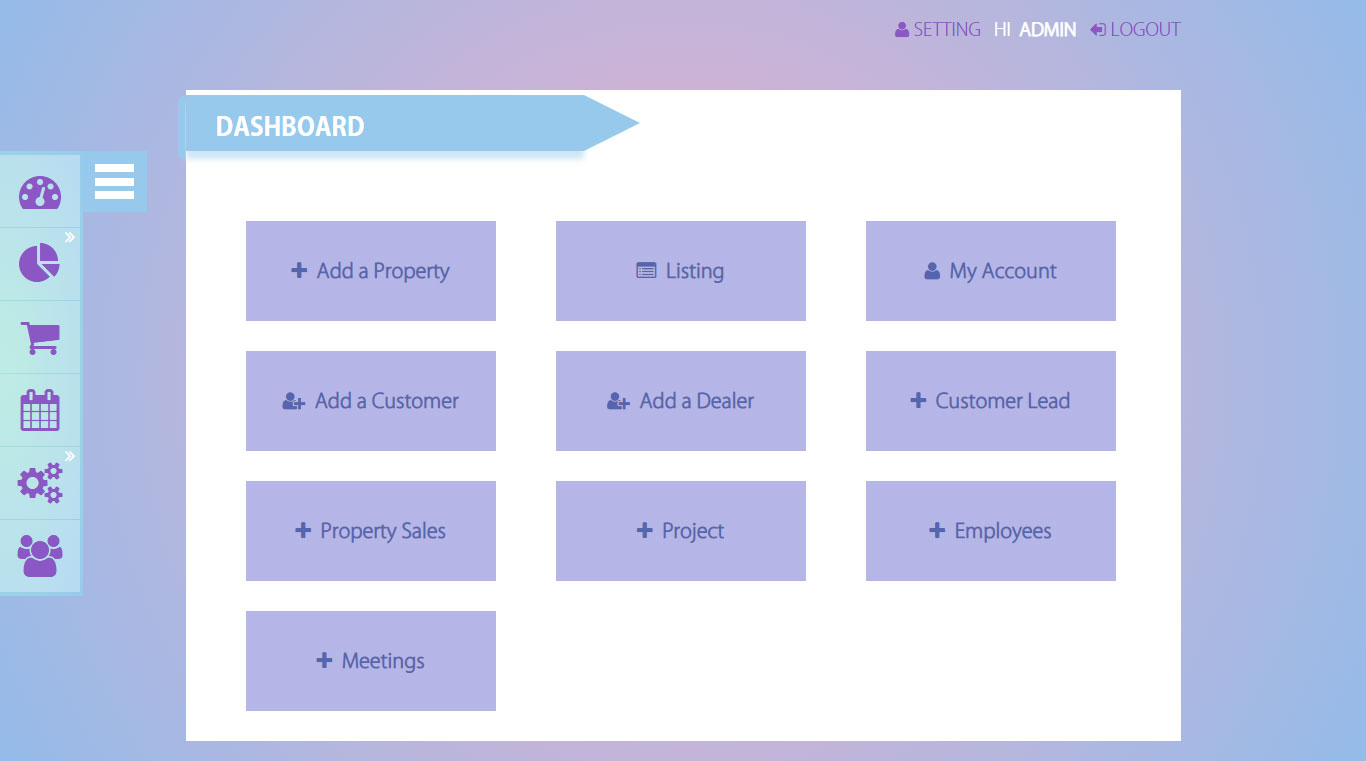Viewport: 1366px width, 761px height.
Task: Open the dashboard gauge icon in sidebar
Action: 40,192
